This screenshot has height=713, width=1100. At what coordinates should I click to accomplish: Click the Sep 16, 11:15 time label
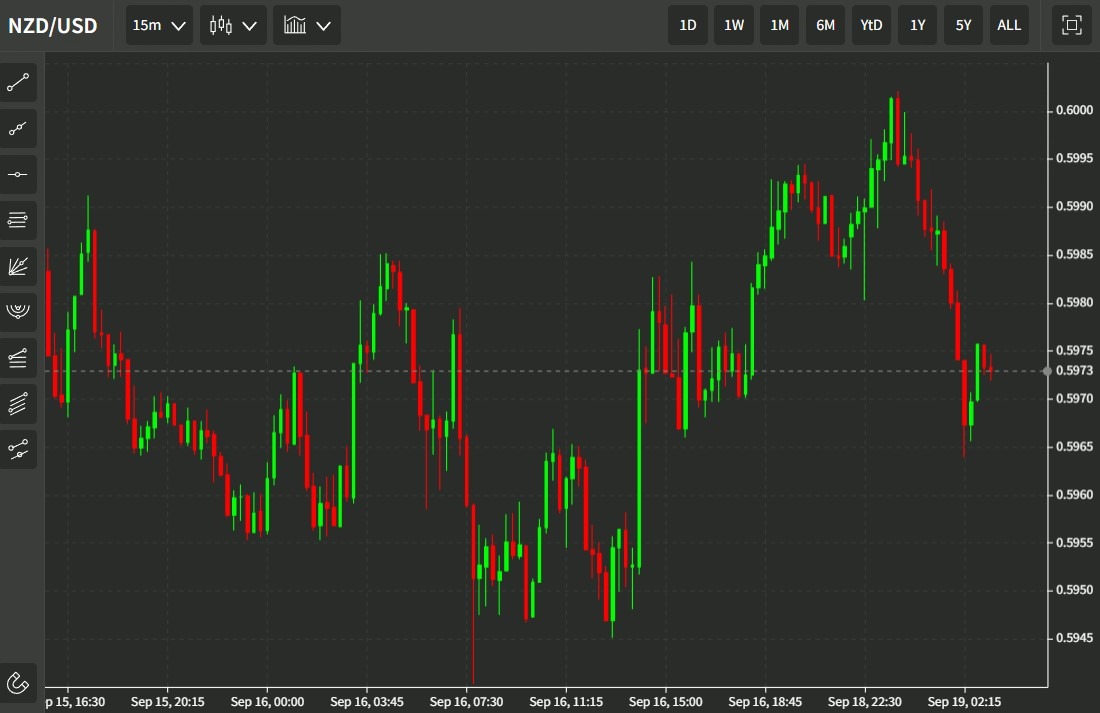[566, 702]
